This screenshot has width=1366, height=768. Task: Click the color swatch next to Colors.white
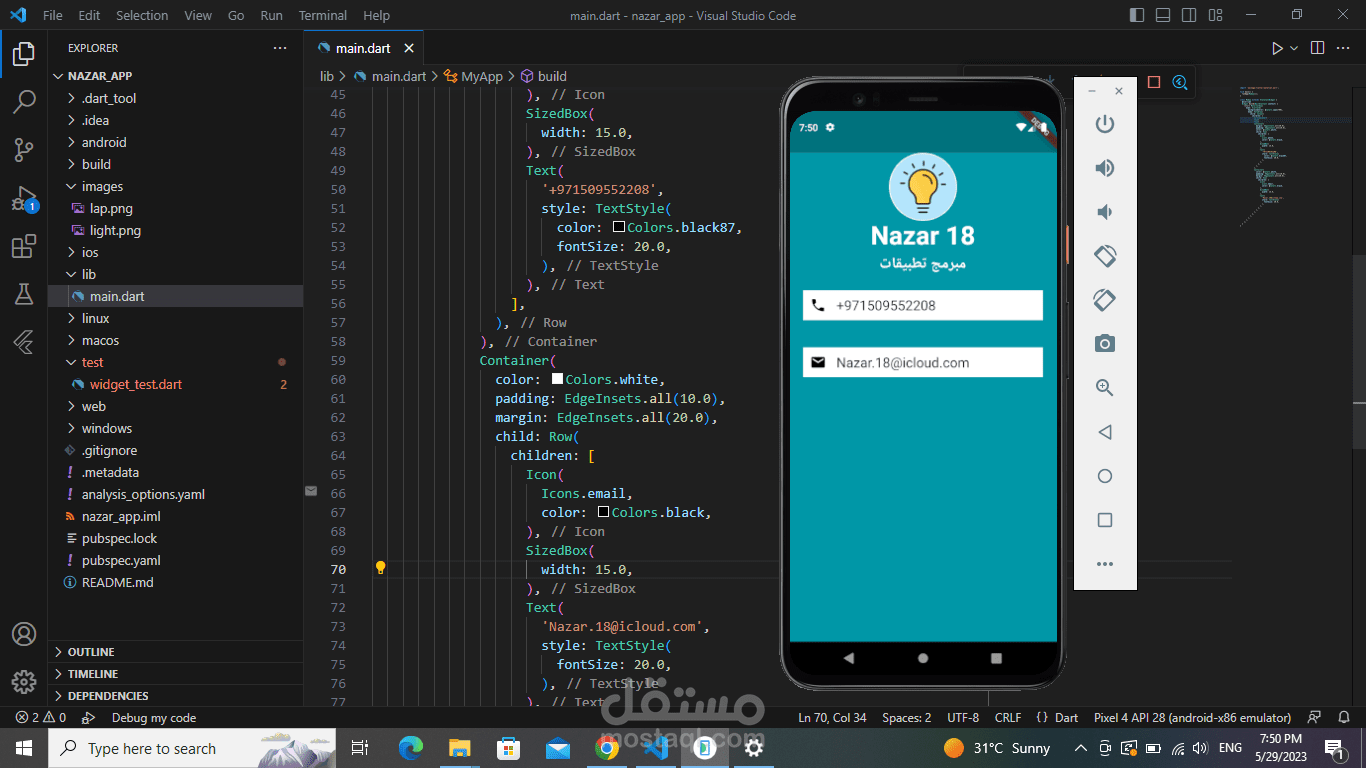click(556, 378)
